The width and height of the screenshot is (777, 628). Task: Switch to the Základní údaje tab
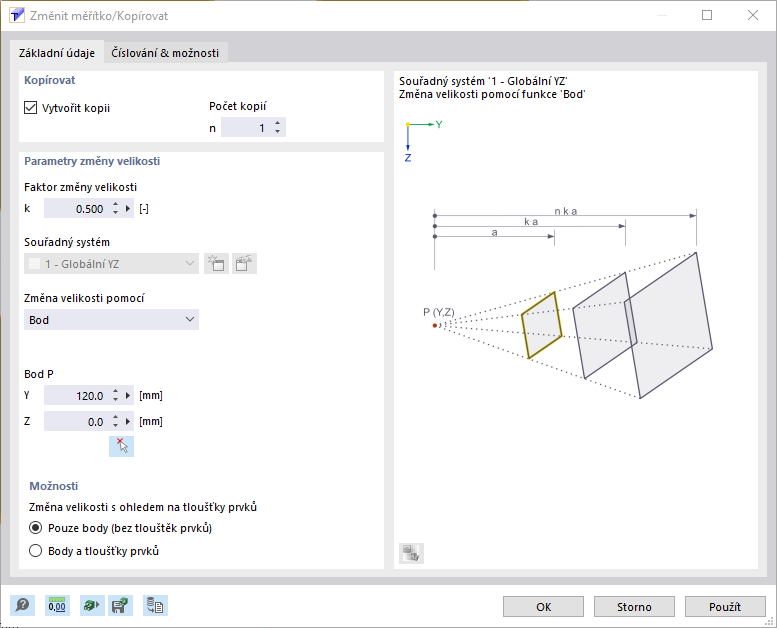[56, 53]
